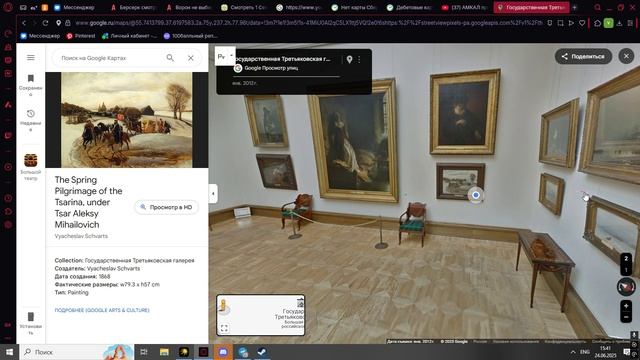
Task: Click the minimap thumbnail
Action: tap(260, 315)
